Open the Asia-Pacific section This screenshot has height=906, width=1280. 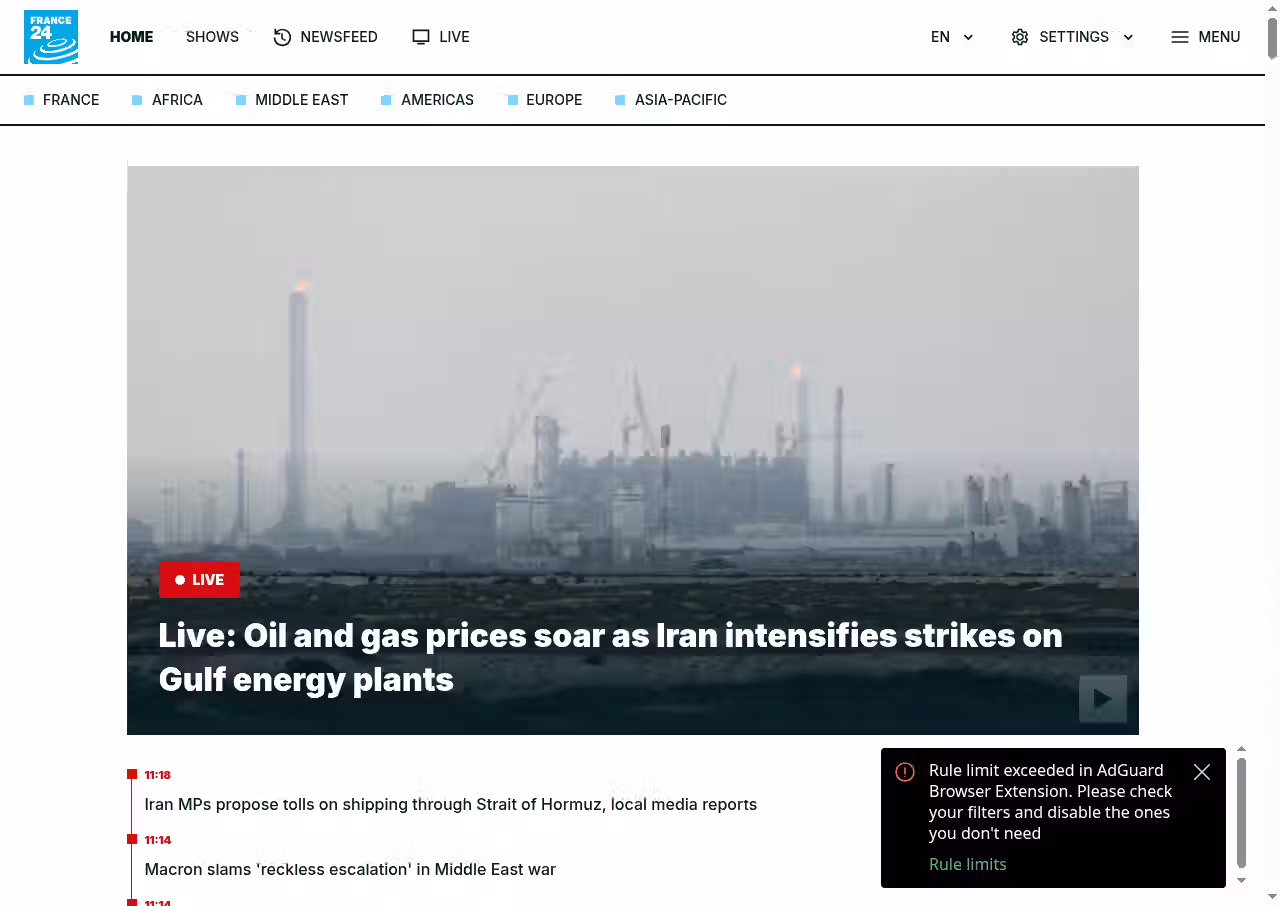click(681, 100)
